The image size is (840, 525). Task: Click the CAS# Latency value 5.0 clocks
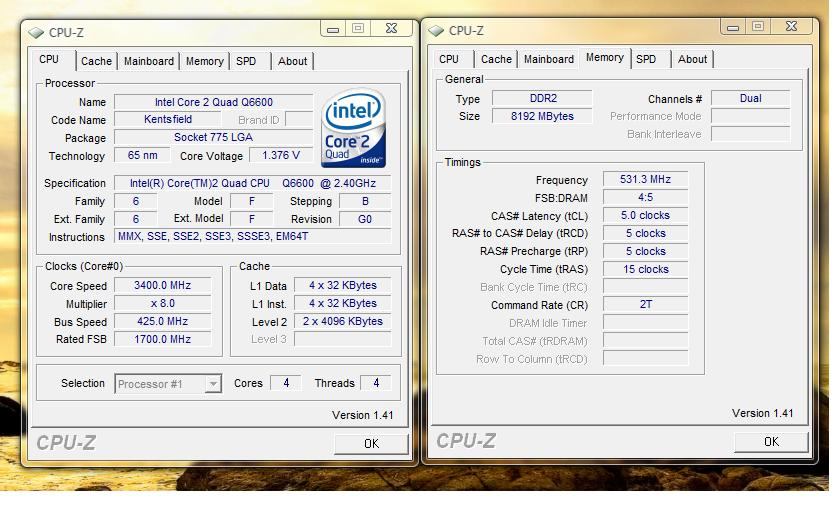tap(646, 215)
